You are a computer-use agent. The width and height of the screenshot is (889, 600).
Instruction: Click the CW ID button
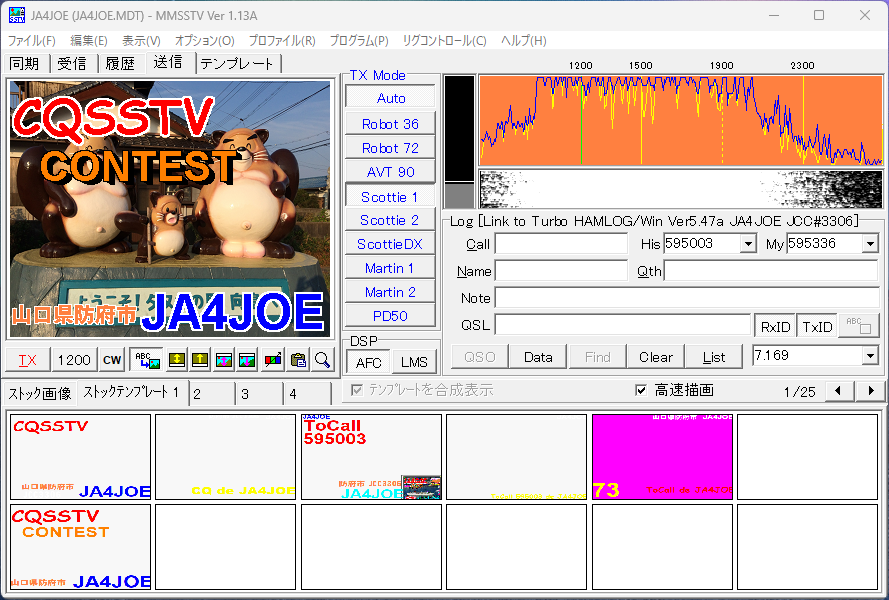pyautogui.click(x=112, y=360)
